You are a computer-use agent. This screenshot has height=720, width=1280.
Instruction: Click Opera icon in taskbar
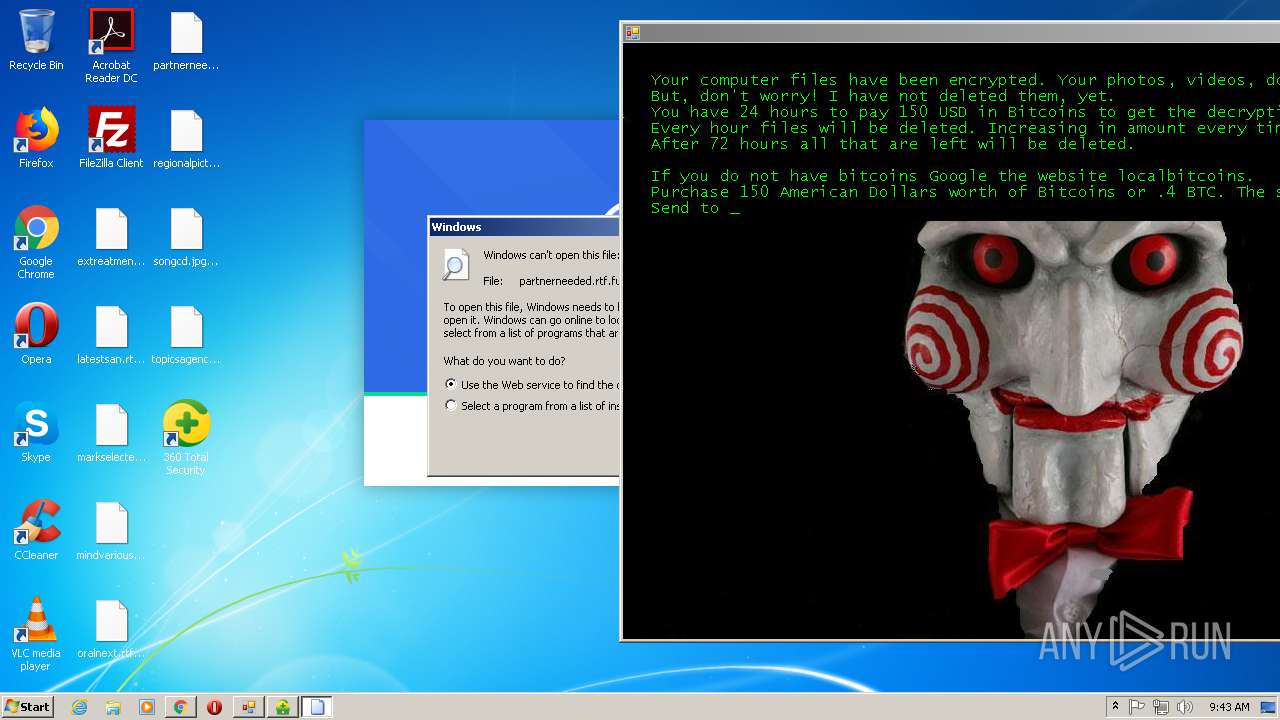[215, 707]
